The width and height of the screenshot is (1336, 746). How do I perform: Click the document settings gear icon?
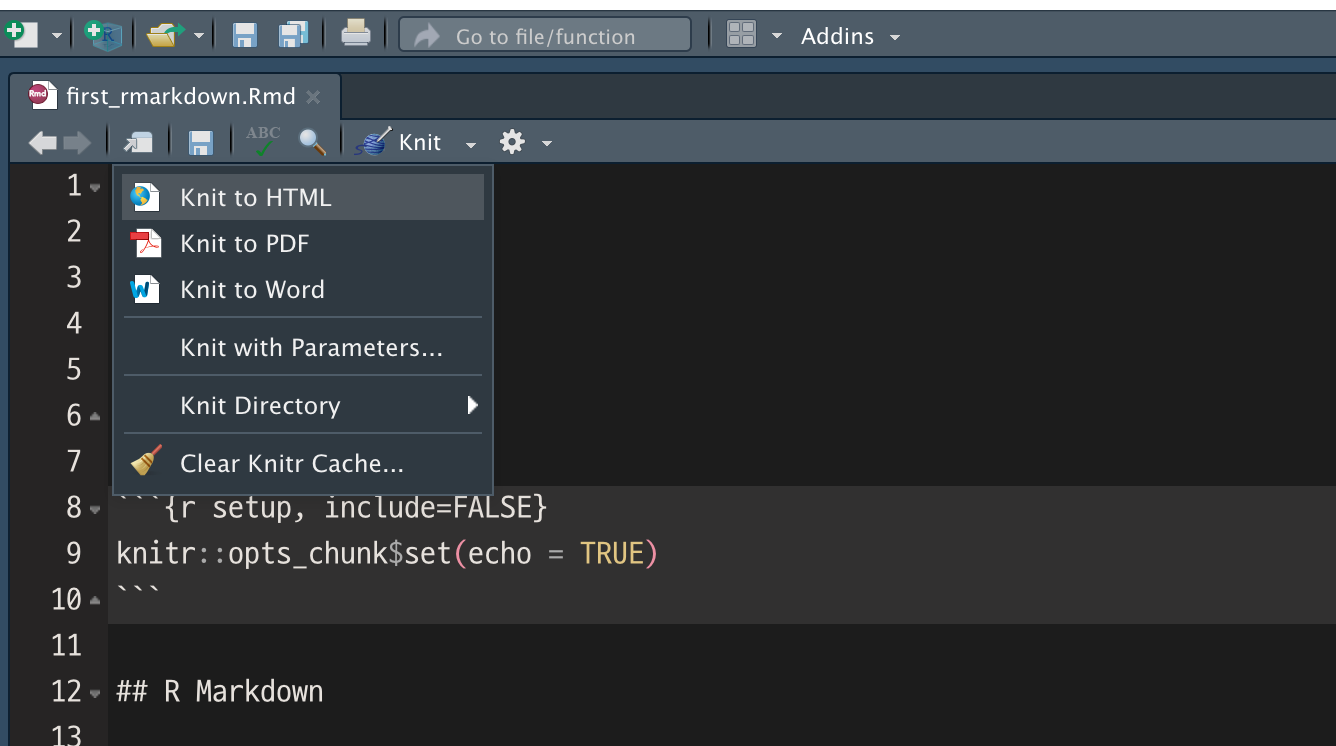(512, 142)
